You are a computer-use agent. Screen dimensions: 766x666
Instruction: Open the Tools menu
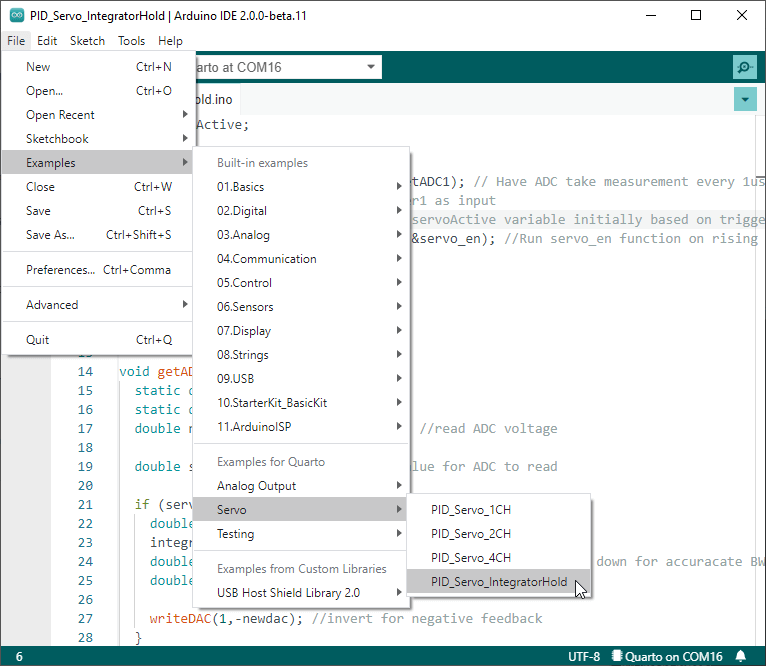(131, 41)
